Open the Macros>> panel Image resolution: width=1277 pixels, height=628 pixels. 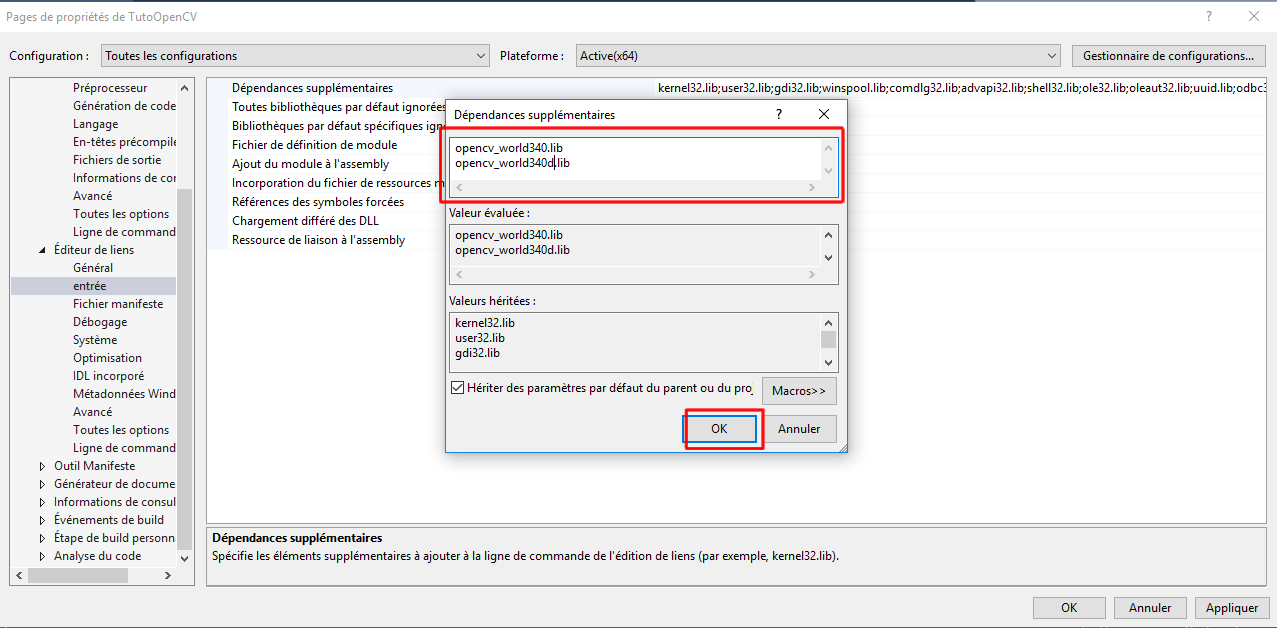pos(799,391)
